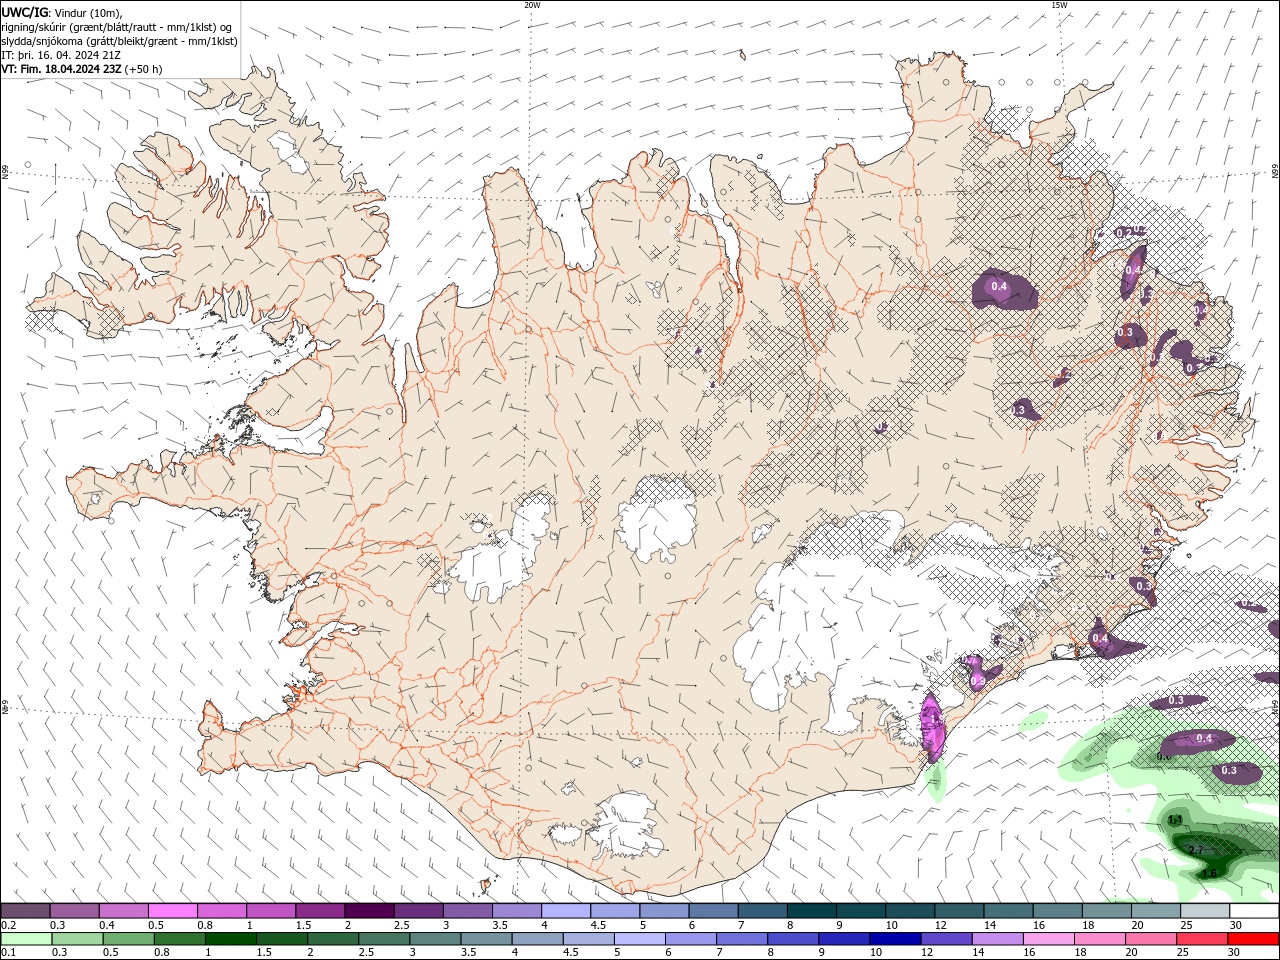Select the dark purple 2 swatch in snow legend
The width and height of the screenshot is (1280, 960).
pos(368,911)
